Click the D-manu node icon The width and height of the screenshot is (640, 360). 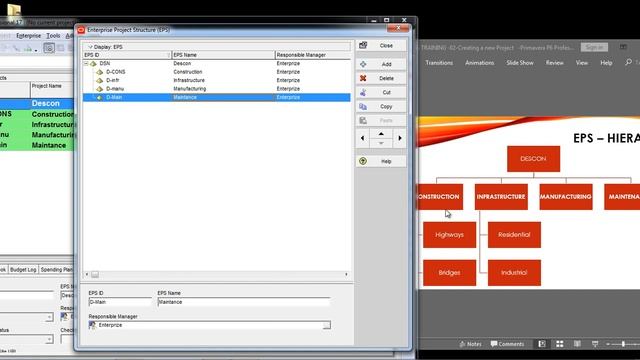click(x=100, y=89)
